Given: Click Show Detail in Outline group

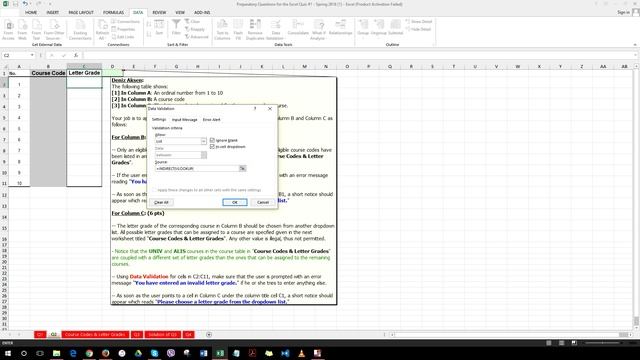Looking at the screenshot, I should [x=419, y=22].
